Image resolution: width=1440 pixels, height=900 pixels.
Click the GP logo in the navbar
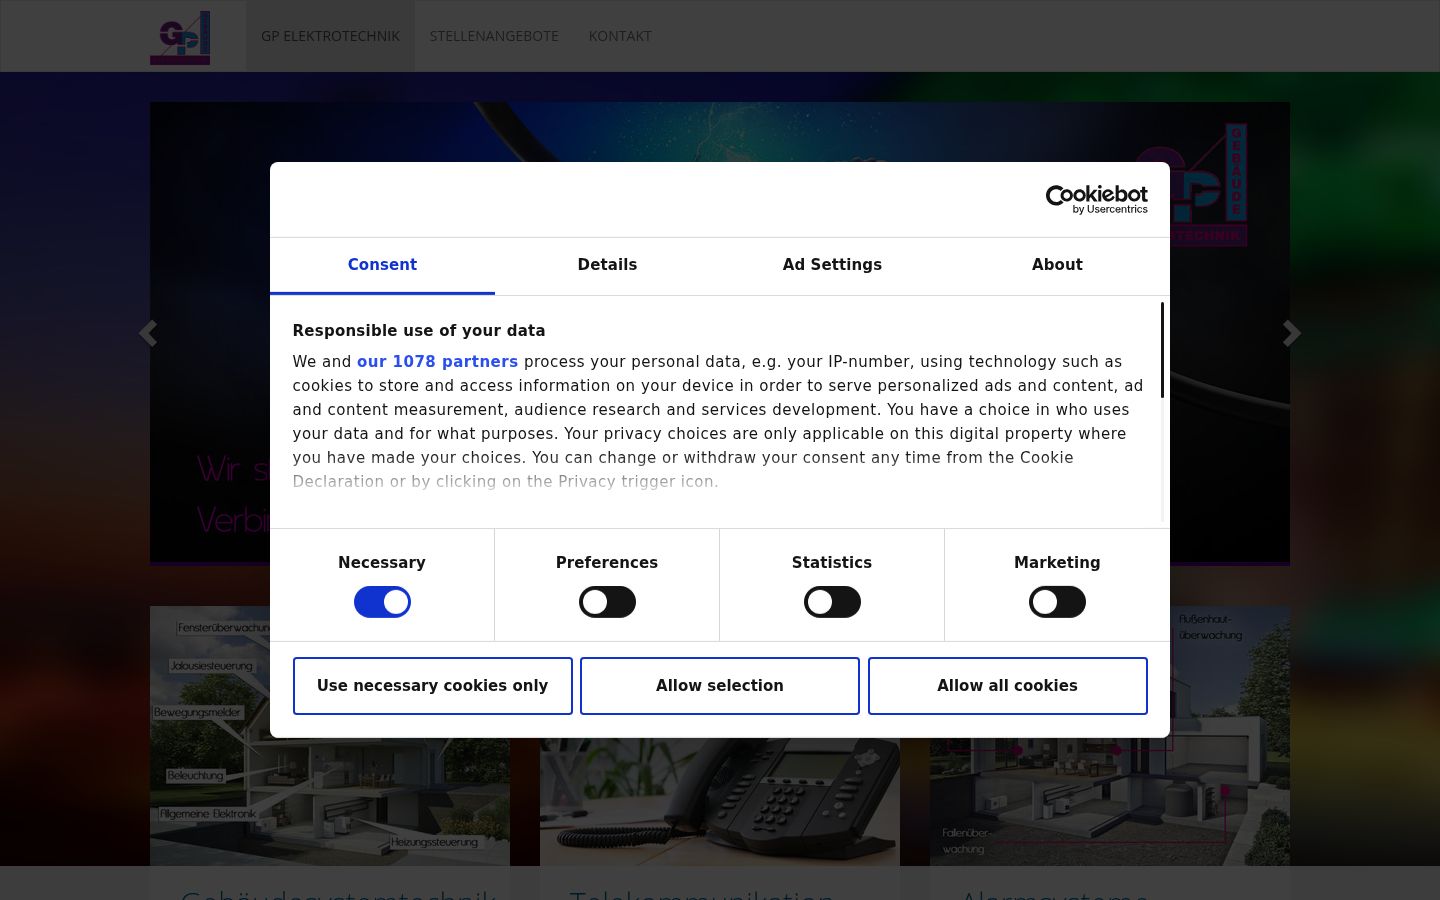point(180,37)
